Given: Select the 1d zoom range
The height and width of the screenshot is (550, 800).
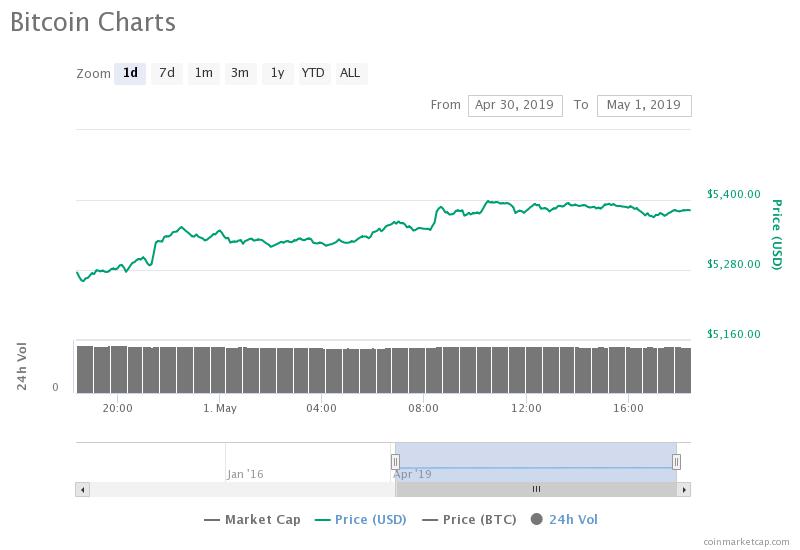Looking at the screenshot, I should click(130, 73).
